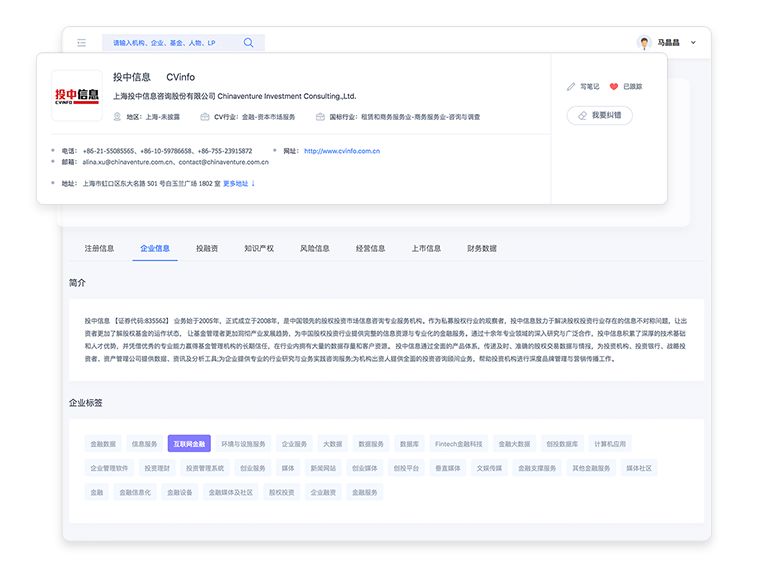Click the 我要纠错 button
The image size is (774, 586).
[x=600, y=116]
